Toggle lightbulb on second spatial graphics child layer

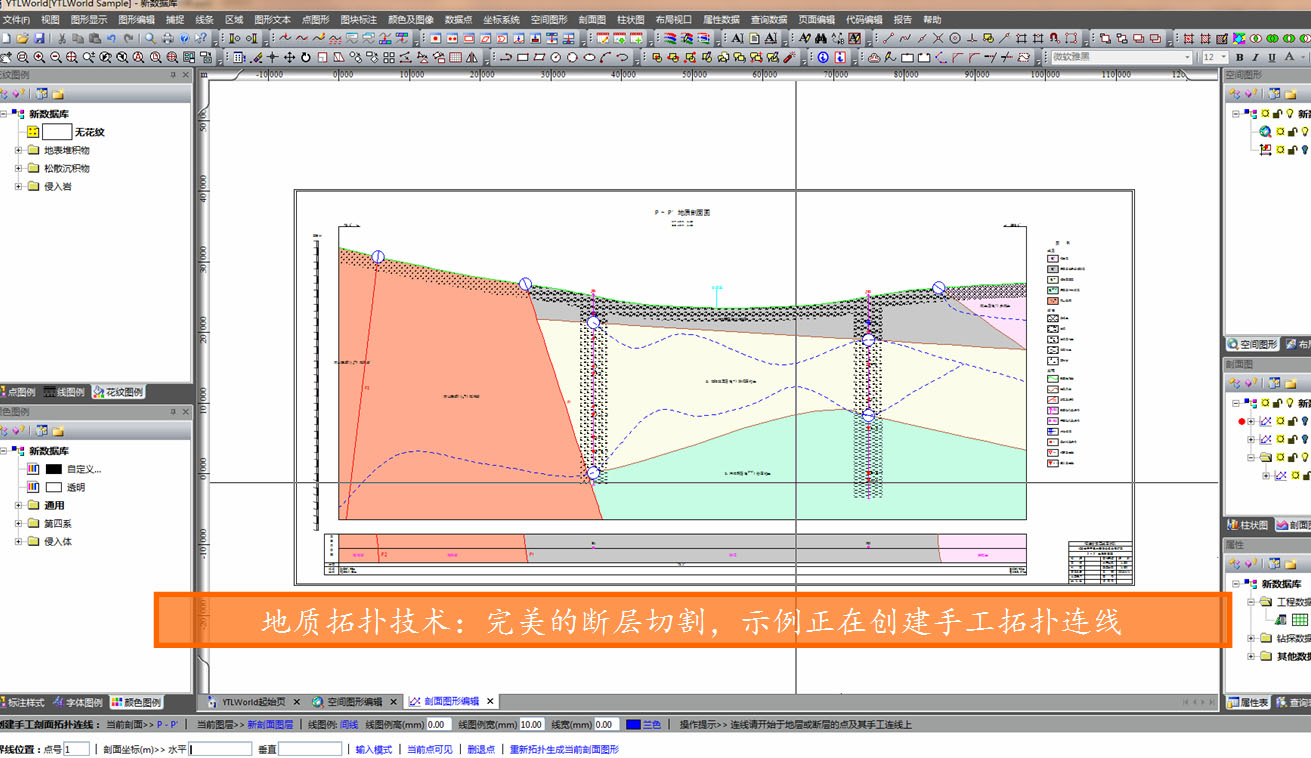point(1305,150)
